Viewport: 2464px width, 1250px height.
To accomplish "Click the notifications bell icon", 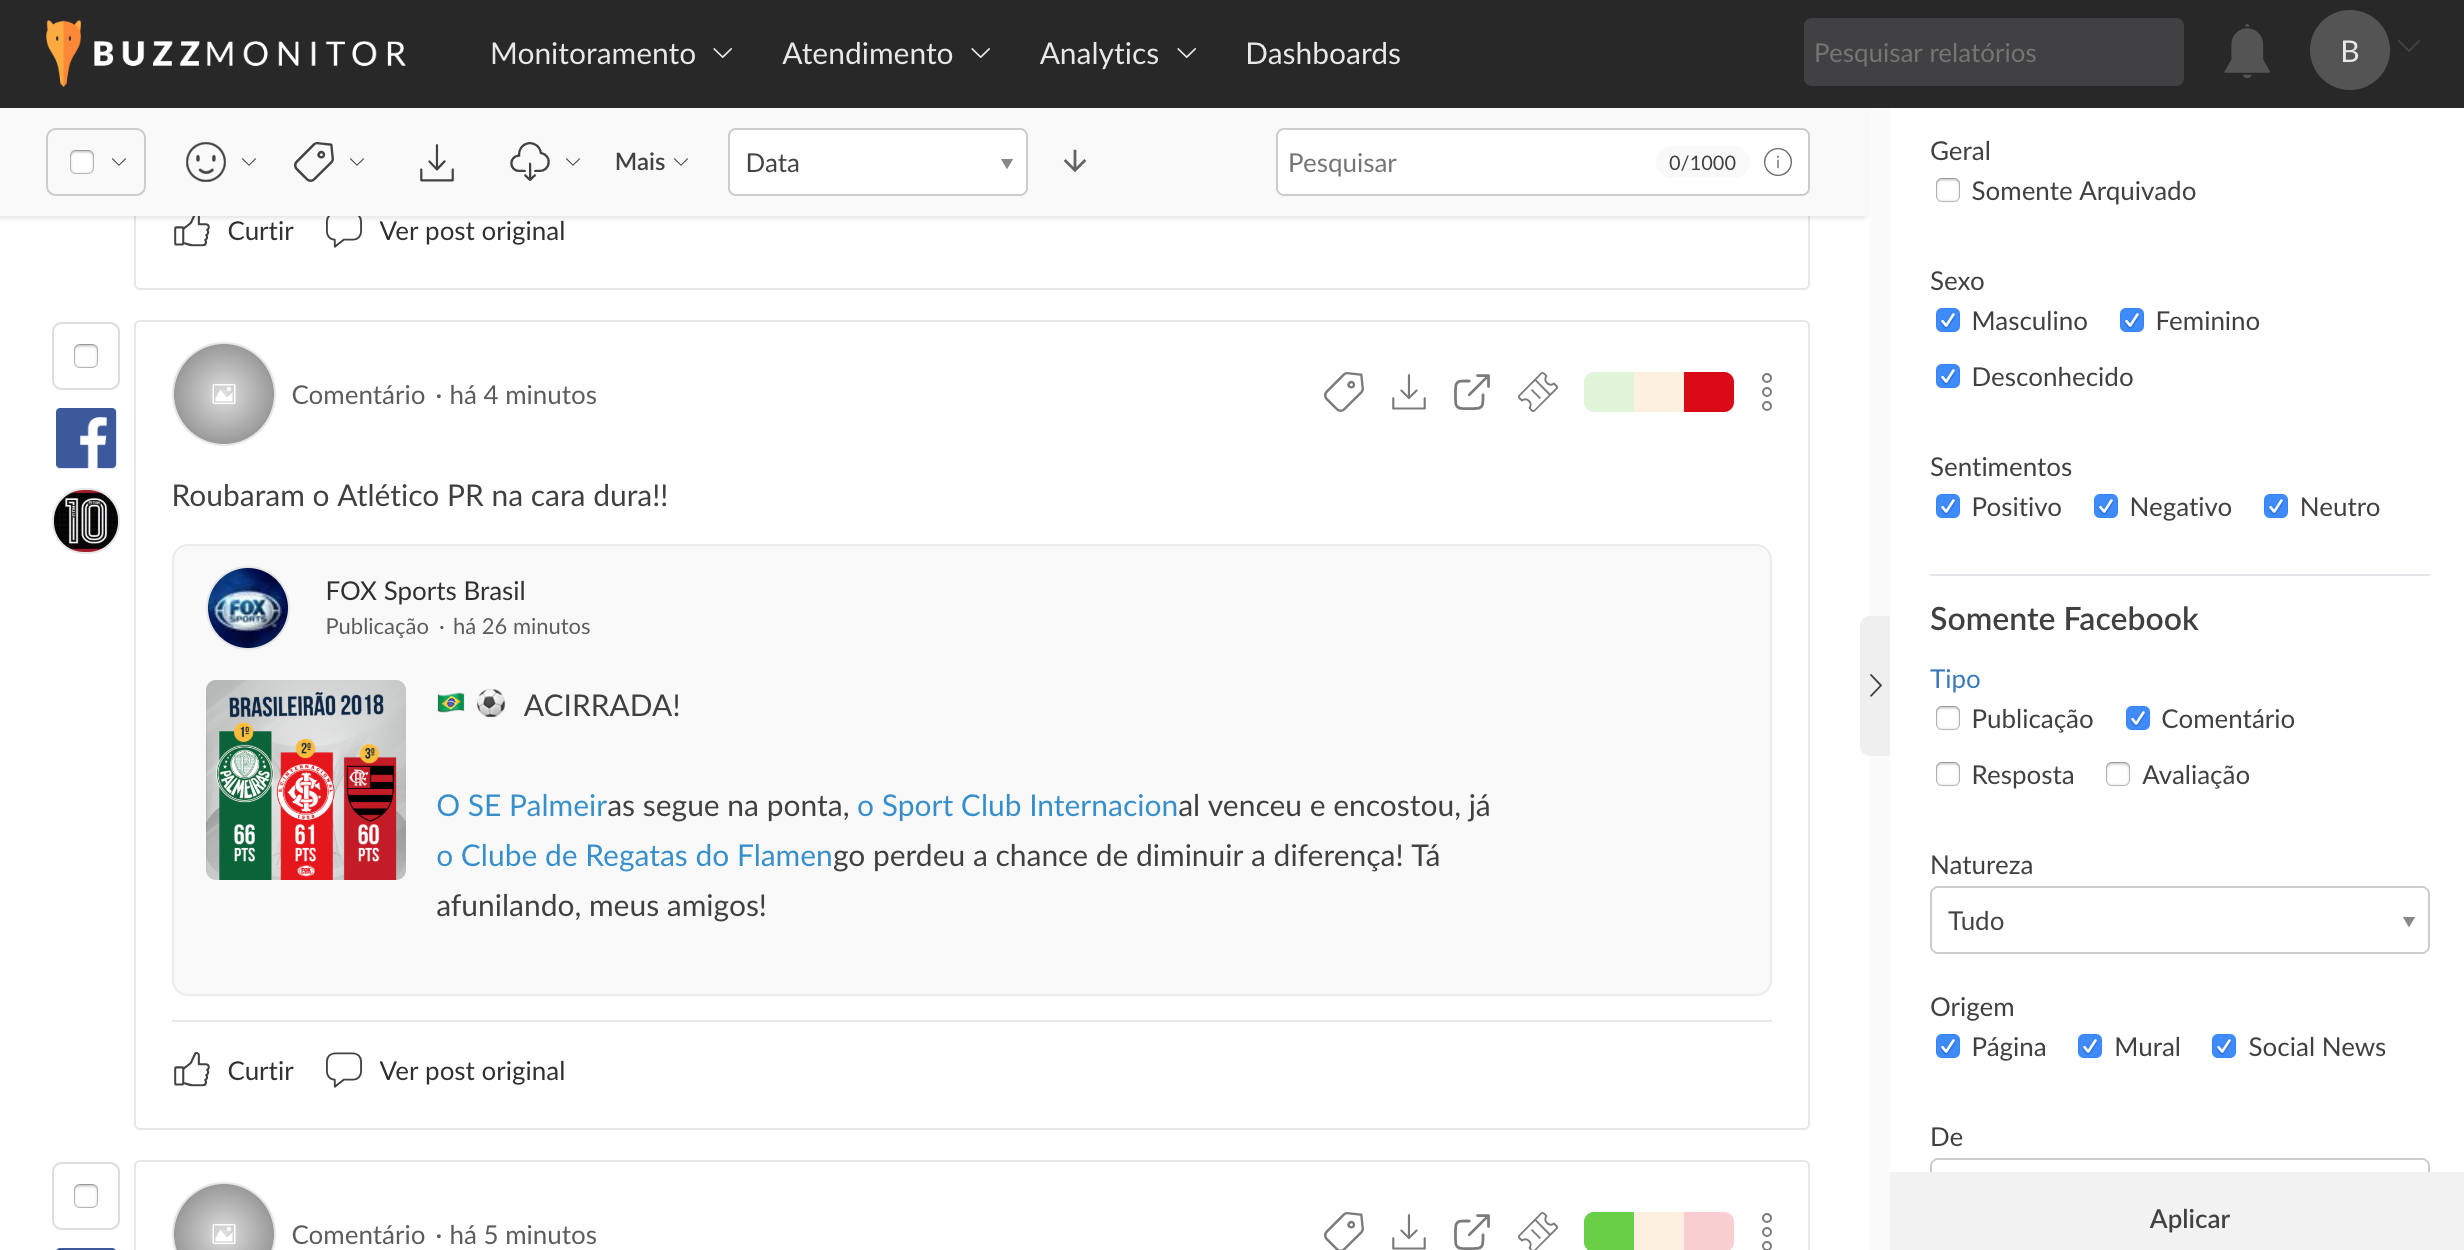I will pos(2246,52).
